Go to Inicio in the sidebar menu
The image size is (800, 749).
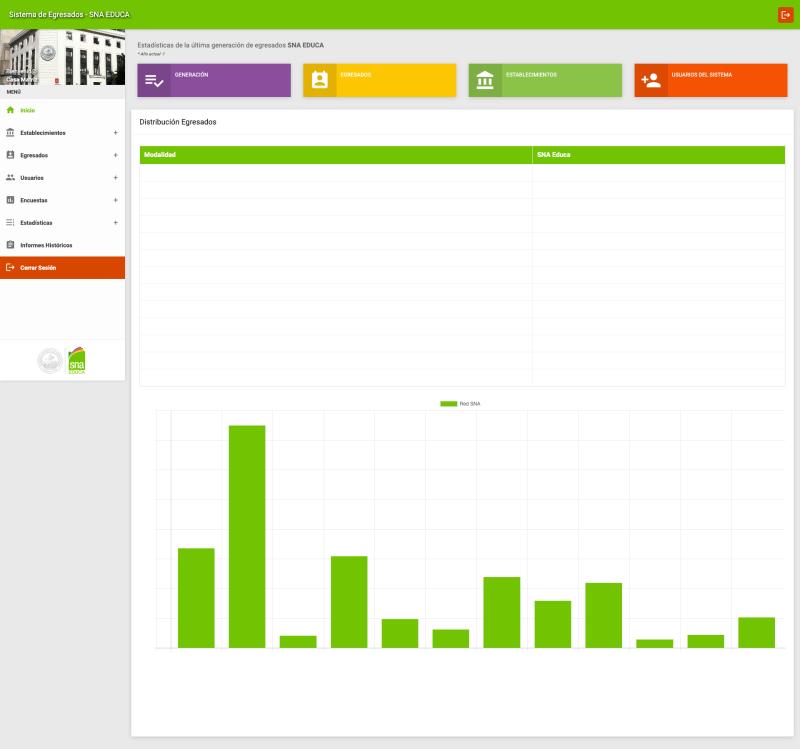62,110
